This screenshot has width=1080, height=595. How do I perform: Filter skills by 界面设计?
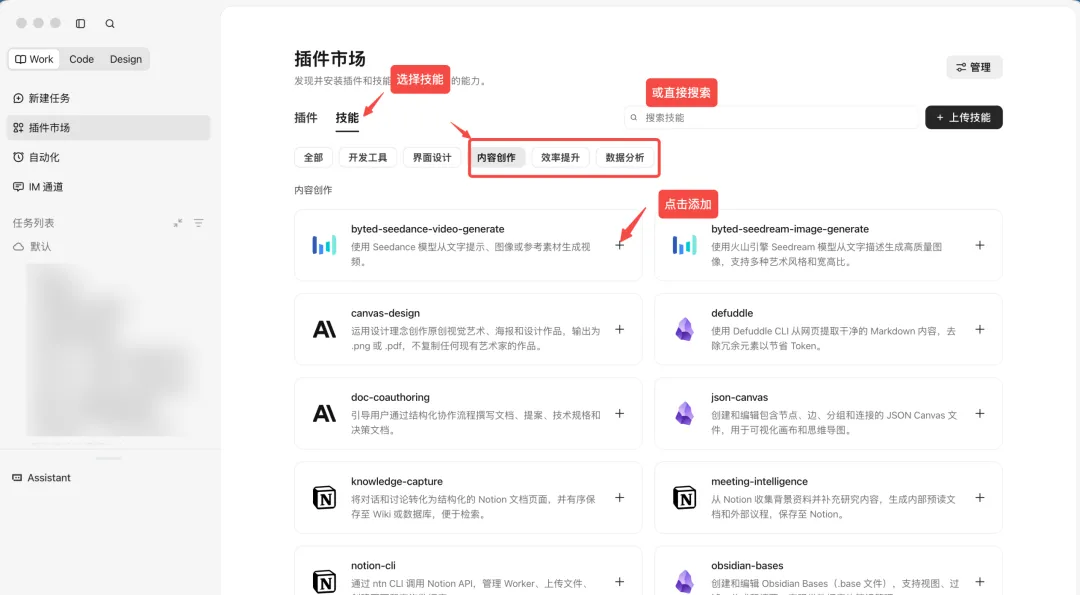pyautogui.click(x=432, y=158)
